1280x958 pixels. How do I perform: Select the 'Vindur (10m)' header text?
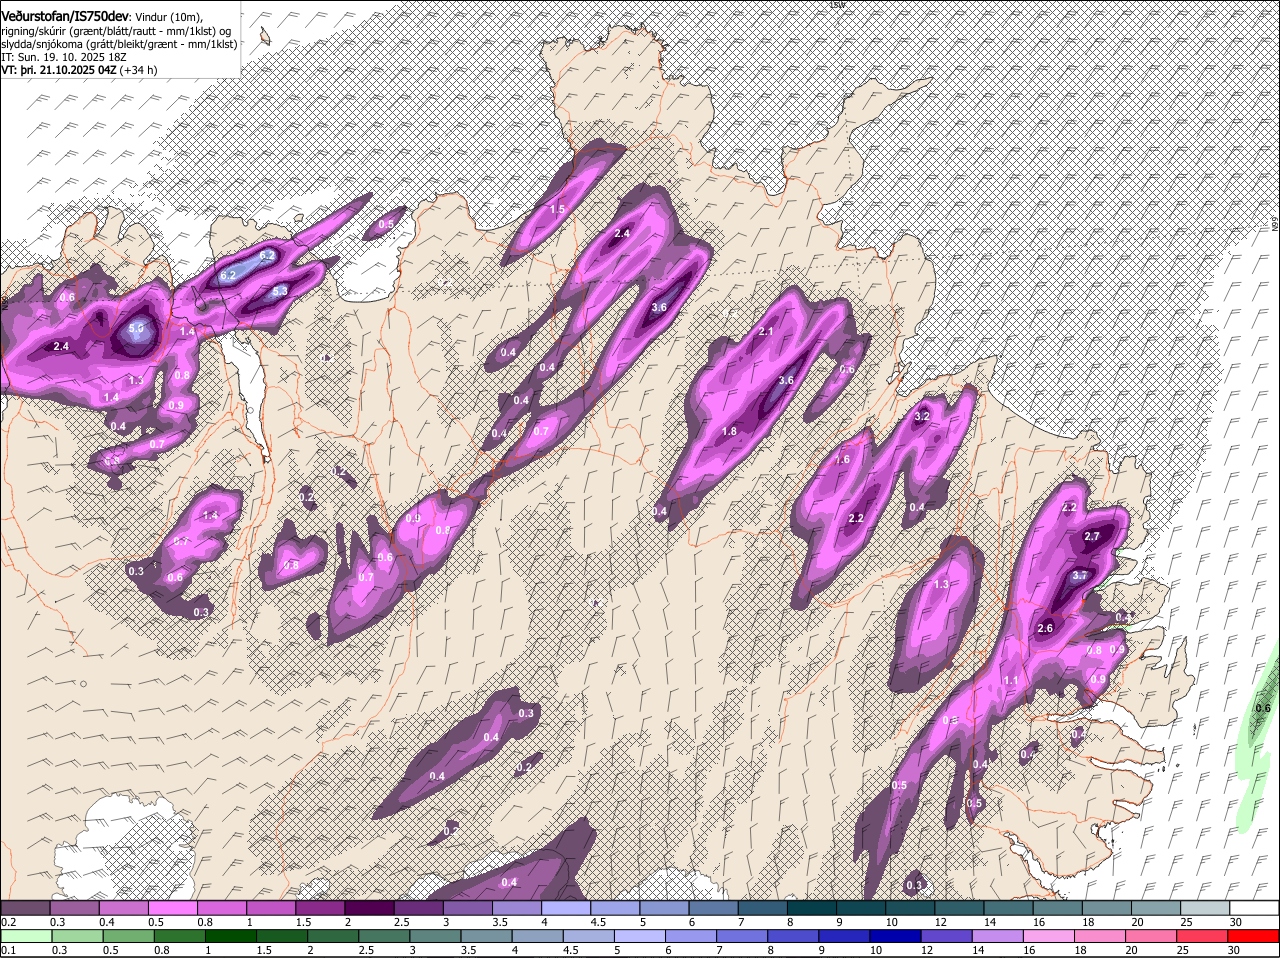point(168,17)
